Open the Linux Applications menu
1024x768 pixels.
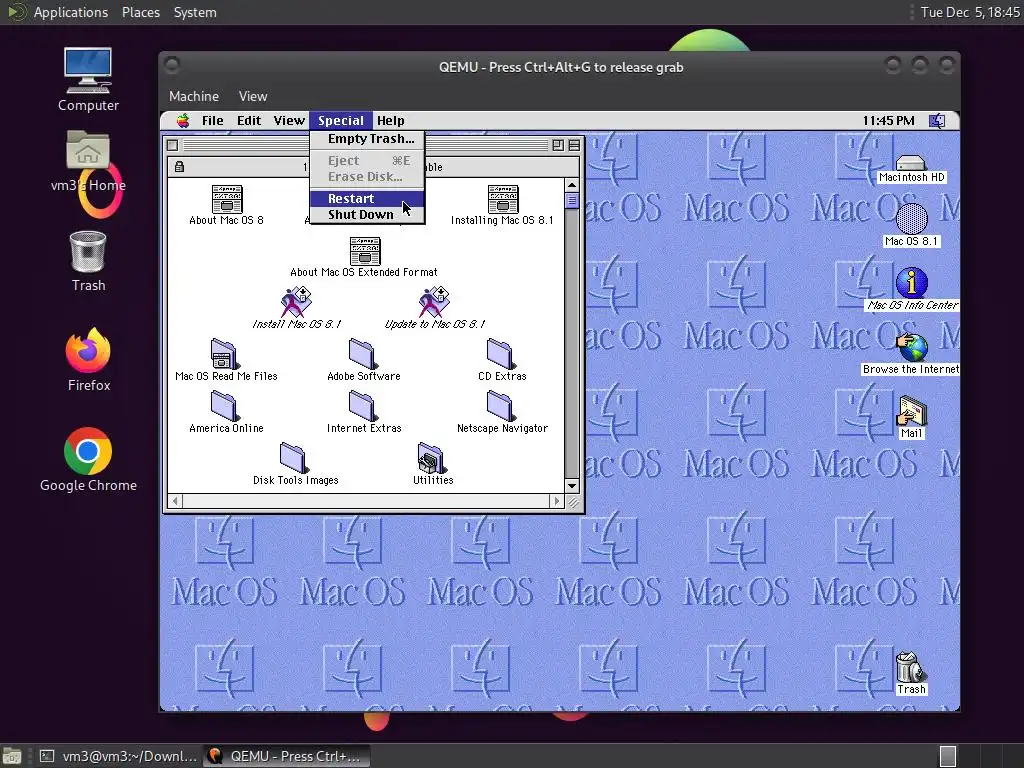click(x=71, y=12)
